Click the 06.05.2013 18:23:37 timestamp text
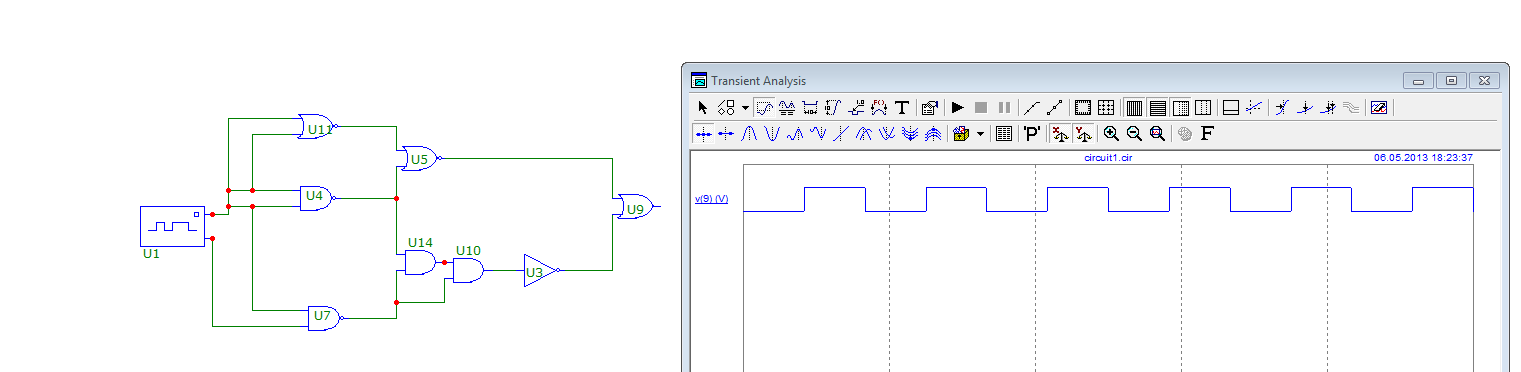The width and height of the screenshot is (1521, 372). 1423,157
